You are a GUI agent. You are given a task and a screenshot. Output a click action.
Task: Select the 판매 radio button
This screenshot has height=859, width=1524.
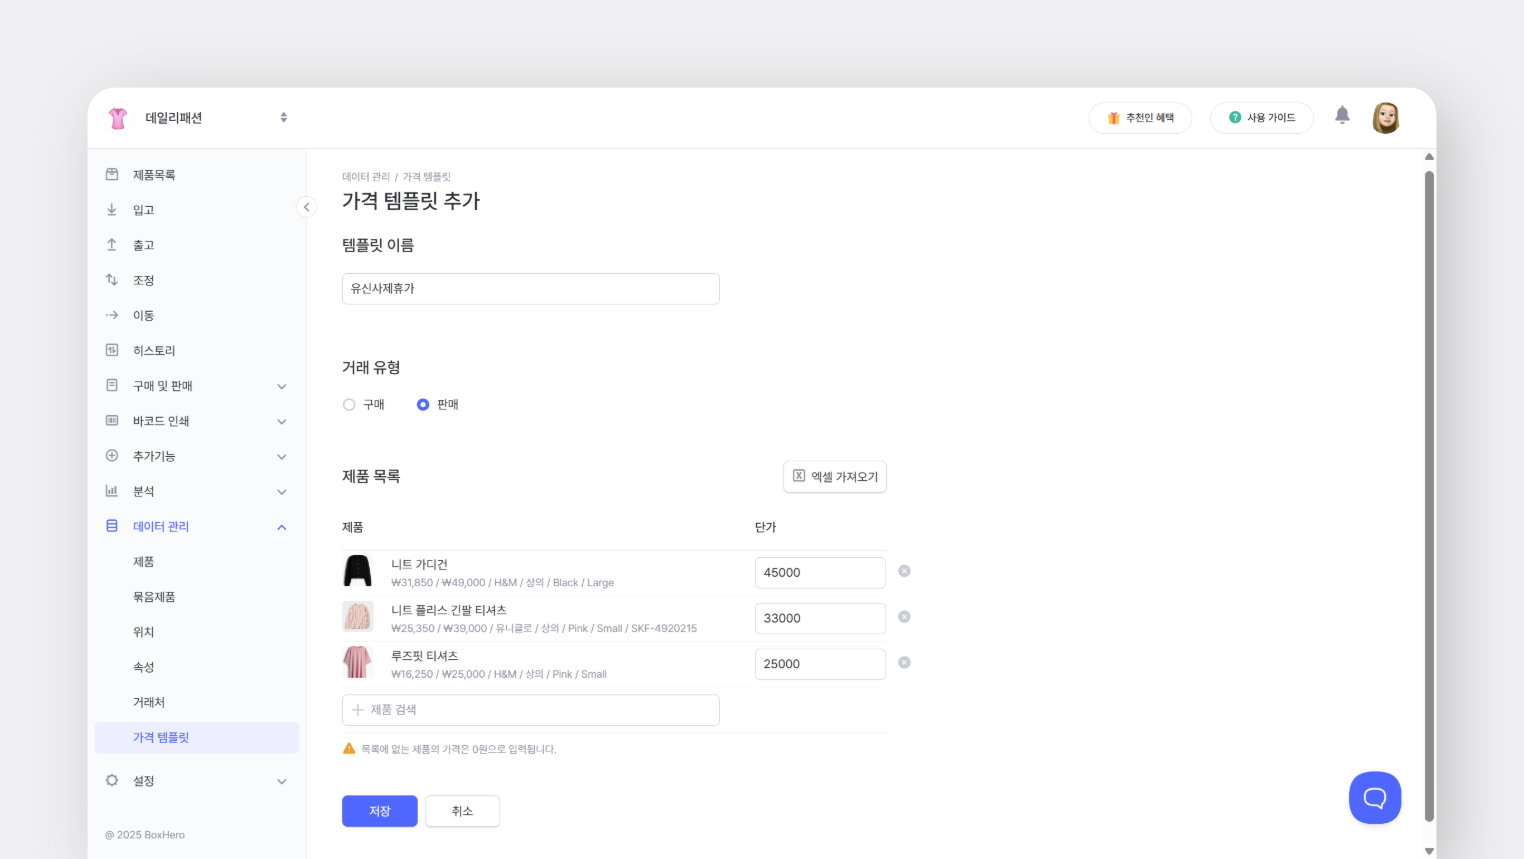click(423, 404)
